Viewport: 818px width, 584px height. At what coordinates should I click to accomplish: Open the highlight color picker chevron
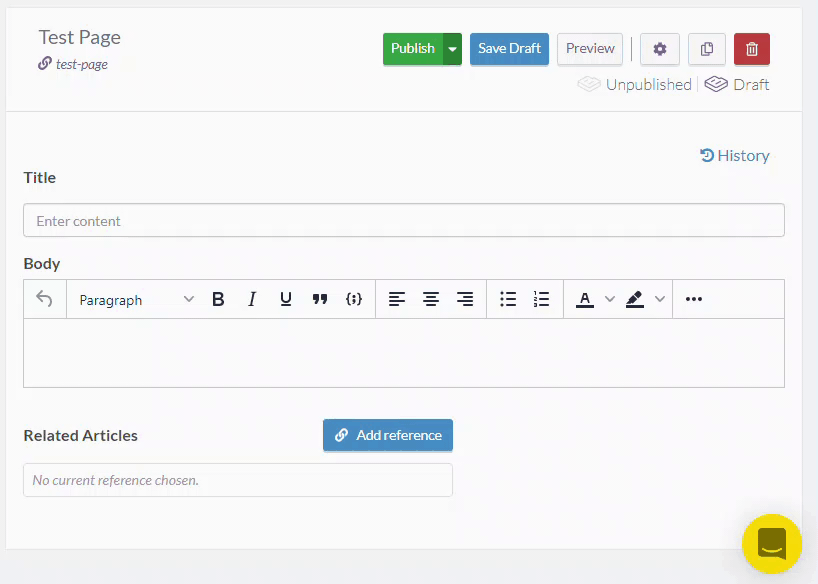pyautogui.click(x=660, y=299)
